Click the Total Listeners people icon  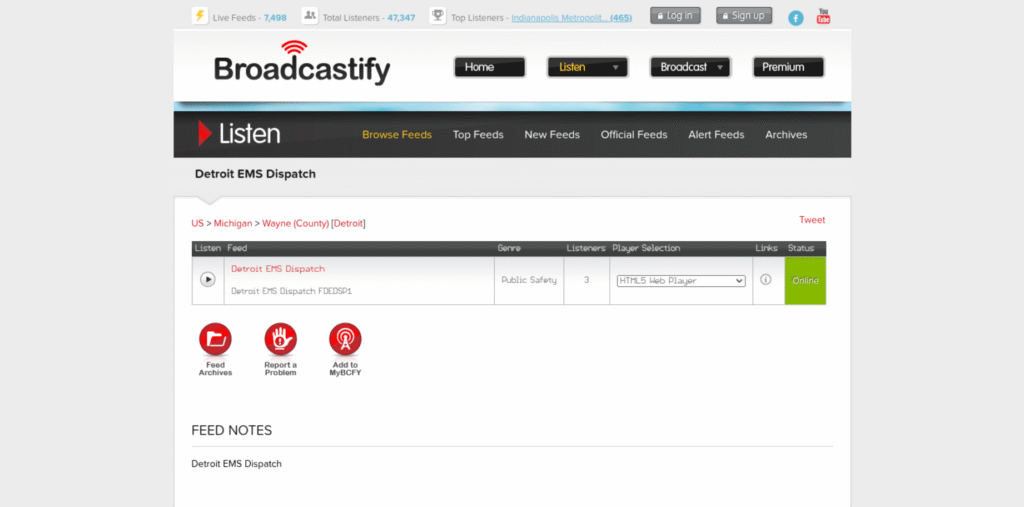(x=310, y=16)
